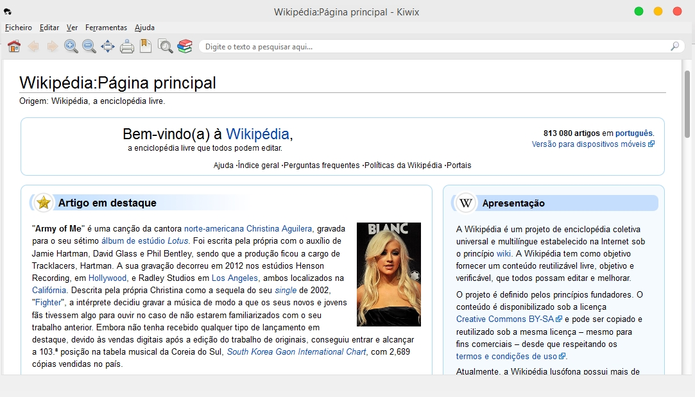Open South Korea Gaon International Chart link

(297, 352)
